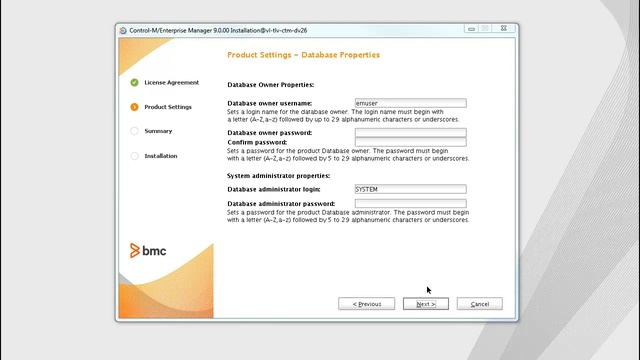Screen dimensions: 640x360
Task: Click the green License Agreement checkmark icon
Action: click(x=134, y=82)
